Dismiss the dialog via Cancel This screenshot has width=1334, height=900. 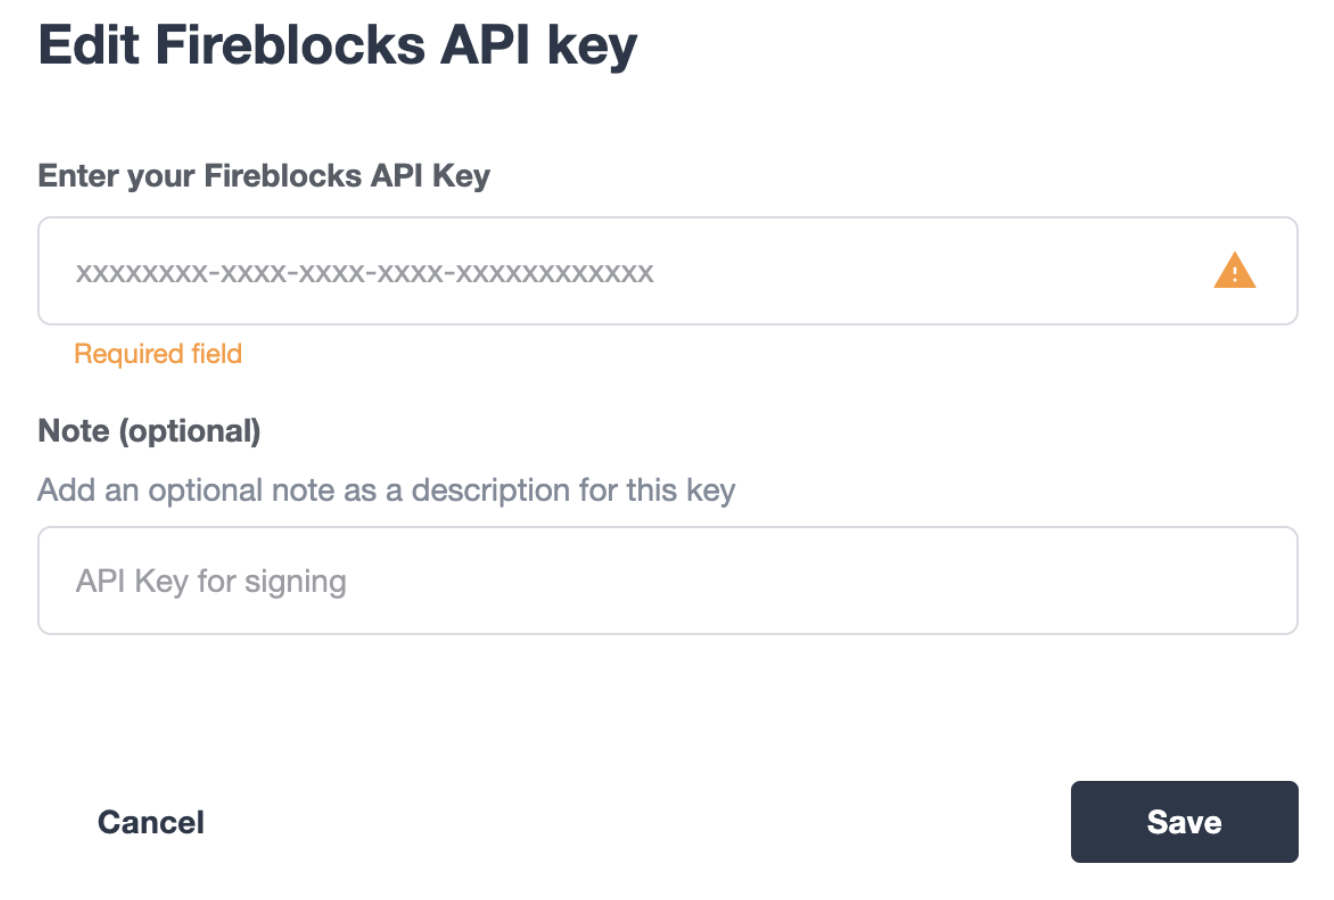tap(150, 821)
